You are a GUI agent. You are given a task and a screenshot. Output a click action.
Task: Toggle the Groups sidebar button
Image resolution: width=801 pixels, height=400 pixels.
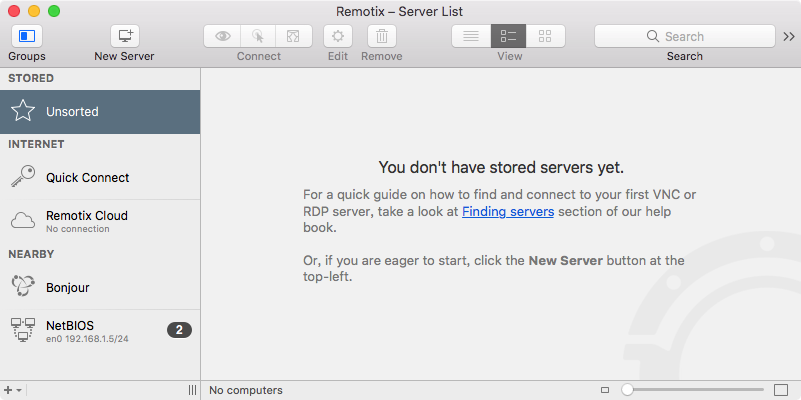[27, 36]
